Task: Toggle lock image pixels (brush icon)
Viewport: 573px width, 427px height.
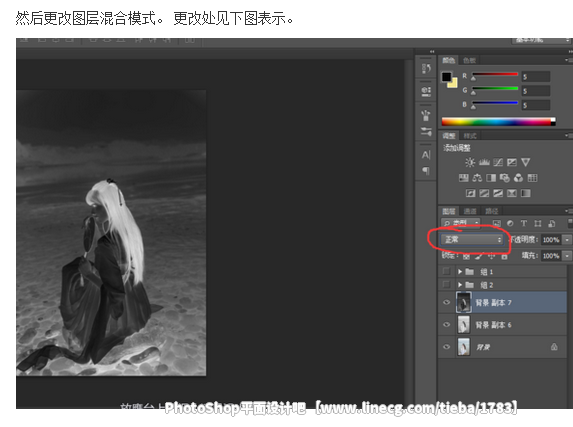Action: coord(479,256)
